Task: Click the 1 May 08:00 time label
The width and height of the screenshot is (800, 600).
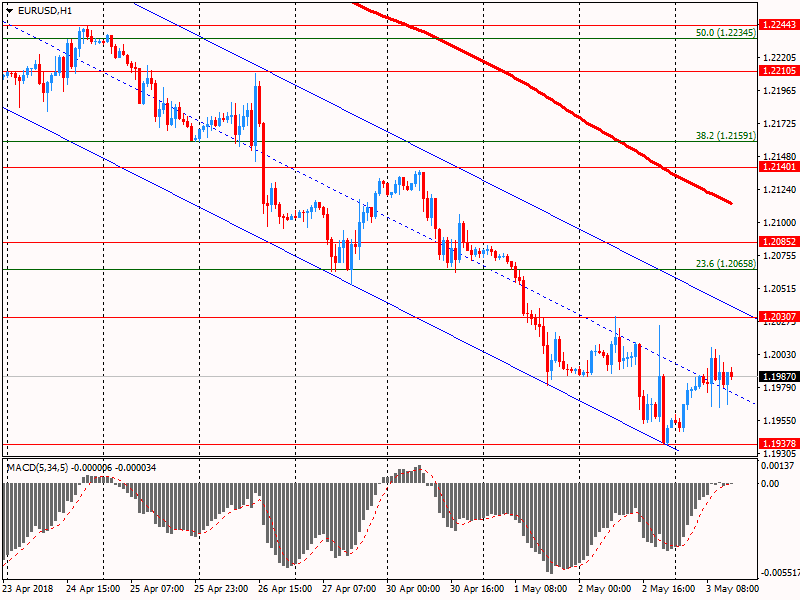Action: tap(541, 589)
